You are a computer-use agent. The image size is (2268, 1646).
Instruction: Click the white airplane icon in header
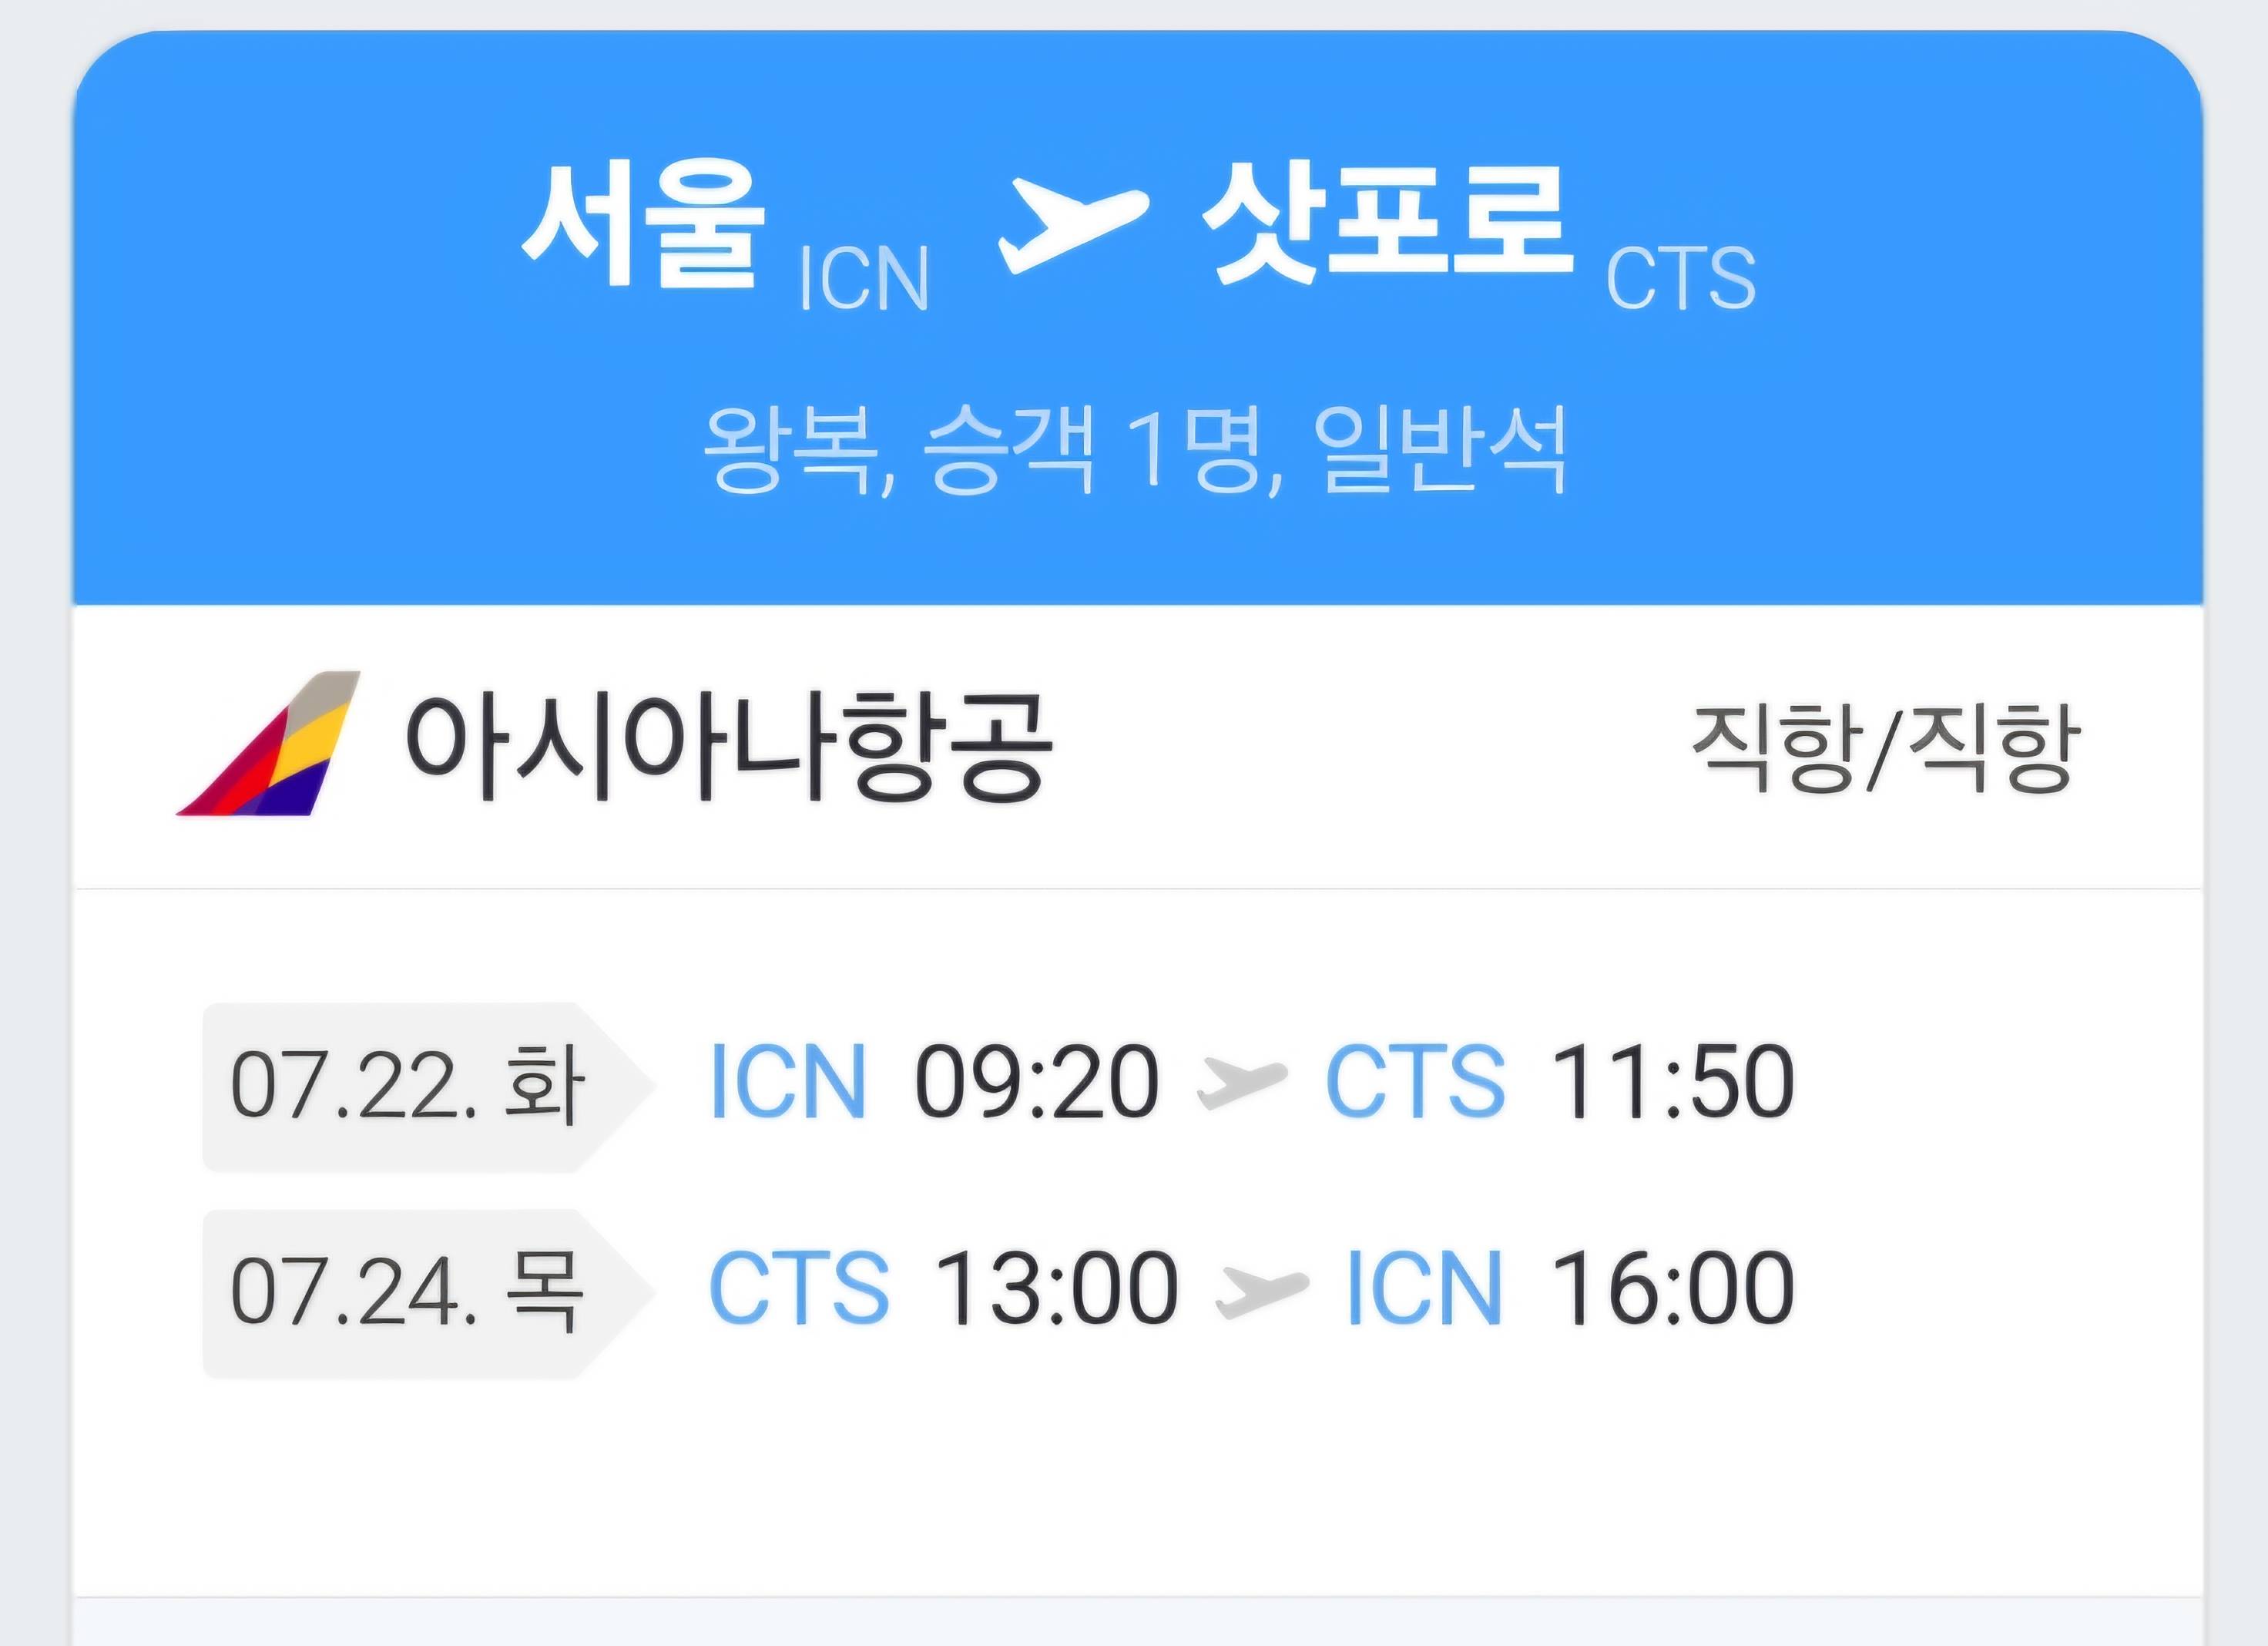pyautogui.click(x=1073, y=224)
